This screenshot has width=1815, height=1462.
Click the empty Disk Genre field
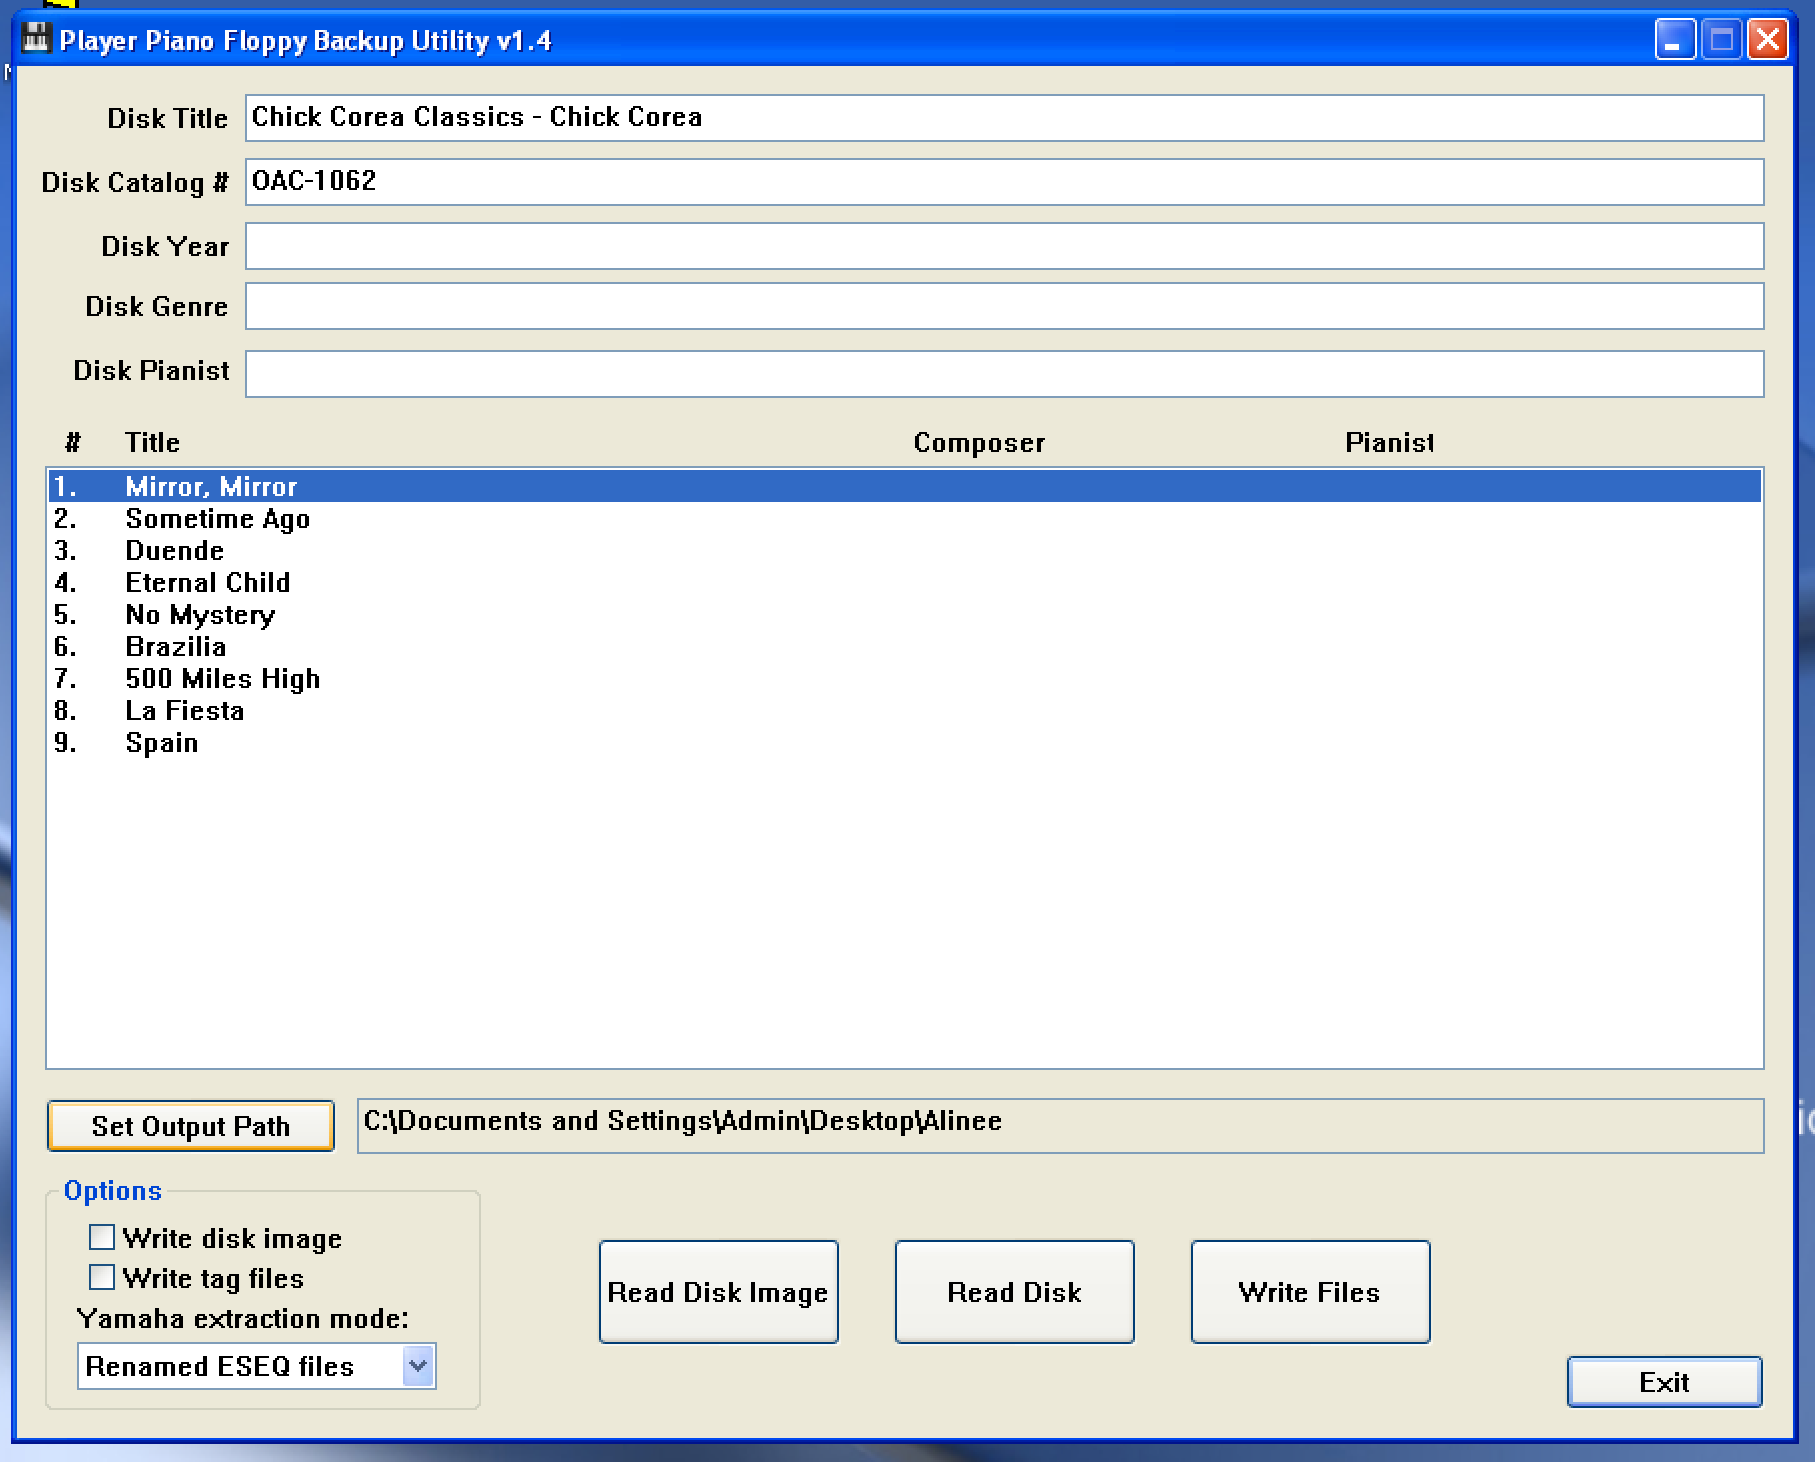click(1004, 306)
